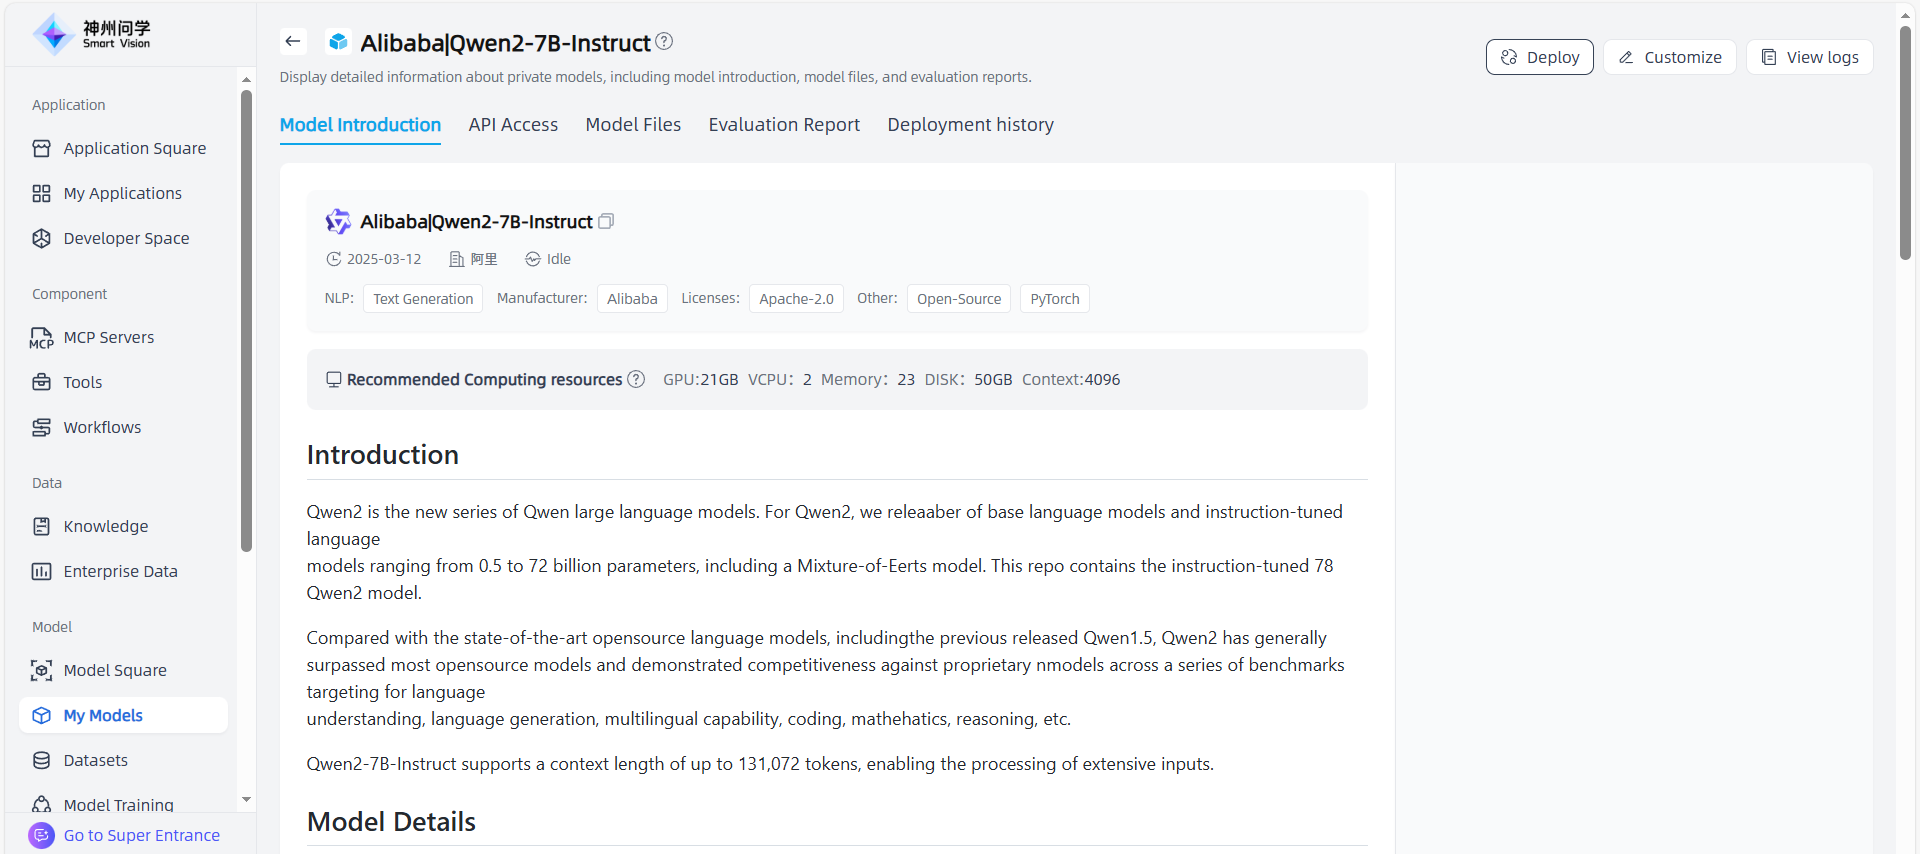Open Datasets from the sidebar
Image resolution: width=1920 pixels, height=854 pixels.
pyautogui.click(x=95, y=760)
